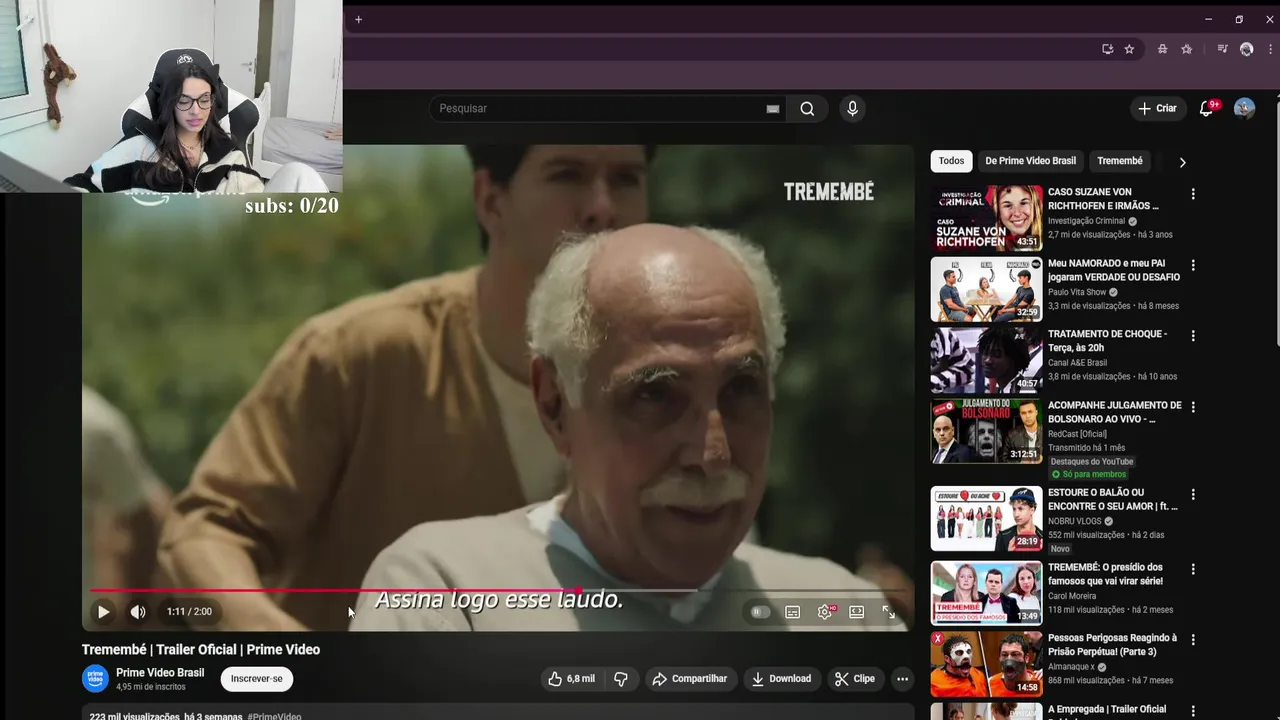Mute the video volume speaker icon

point(138,612)
